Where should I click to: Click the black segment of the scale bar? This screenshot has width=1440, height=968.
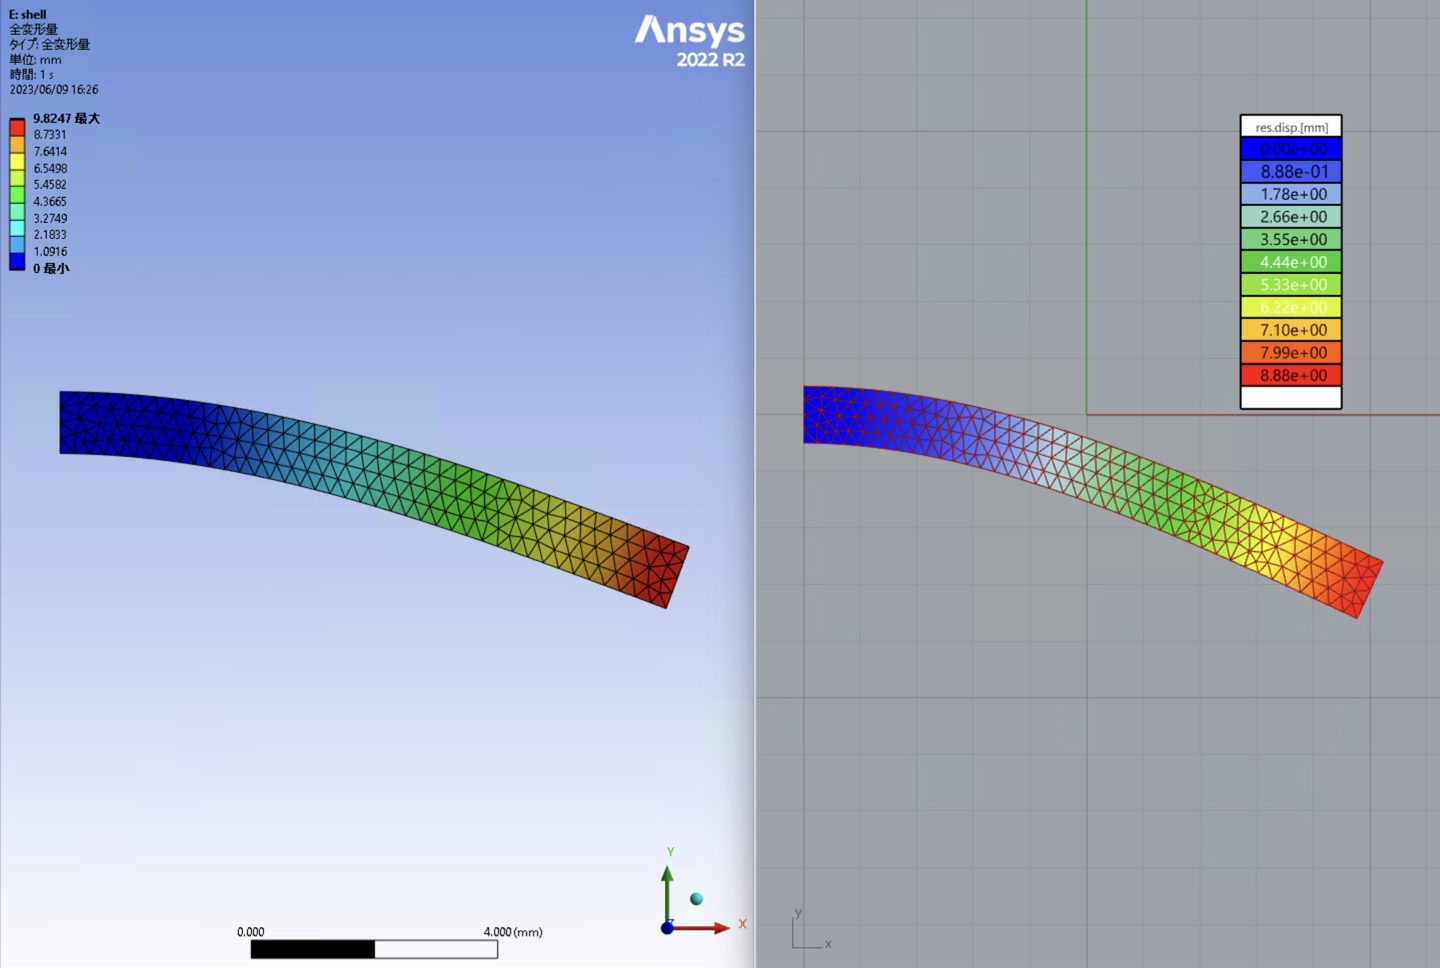312,949
